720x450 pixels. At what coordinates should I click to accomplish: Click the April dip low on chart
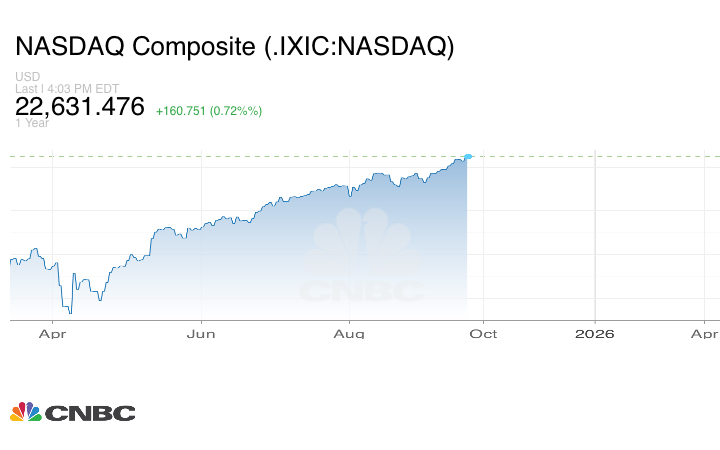point(69,311)
